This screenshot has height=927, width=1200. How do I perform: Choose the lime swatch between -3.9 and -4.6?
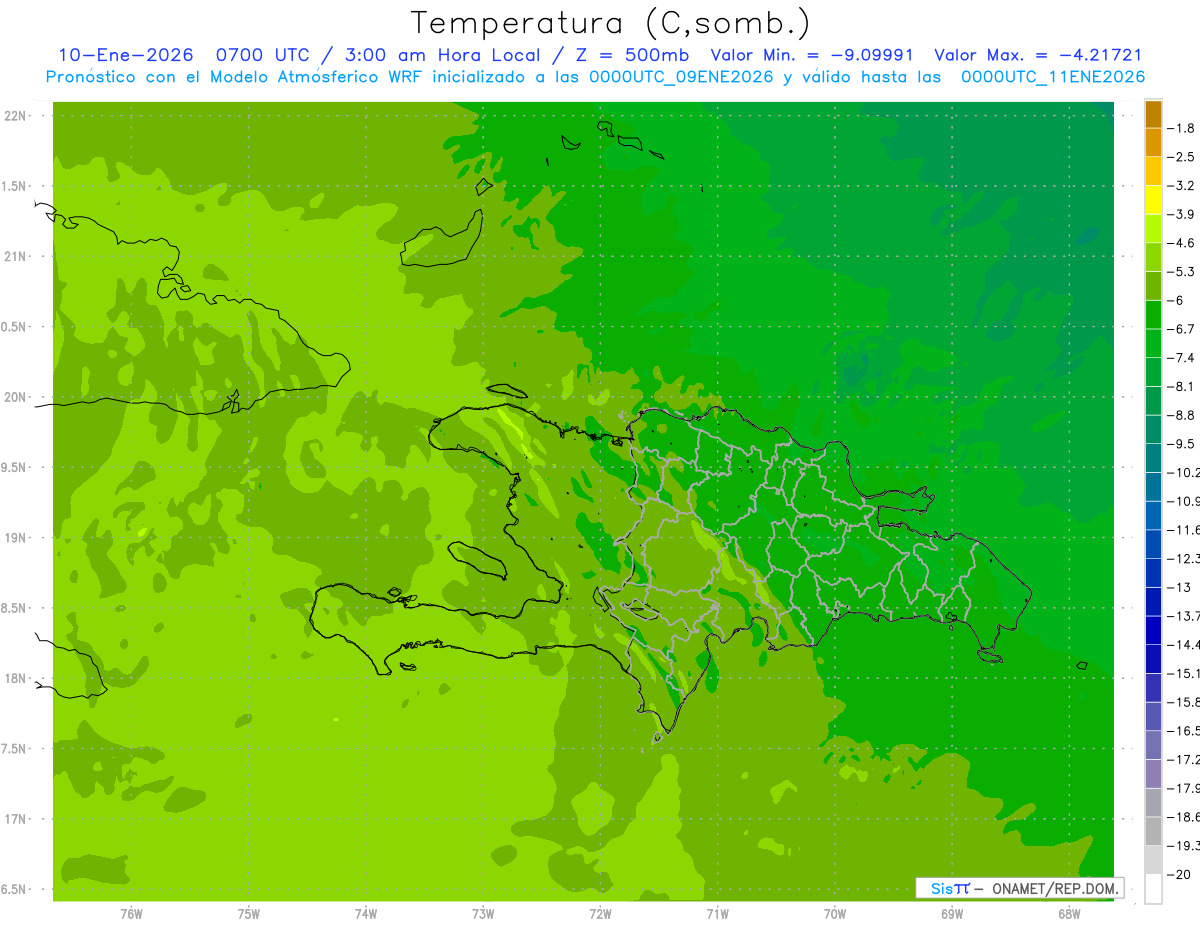click(x=1153, y=229)
